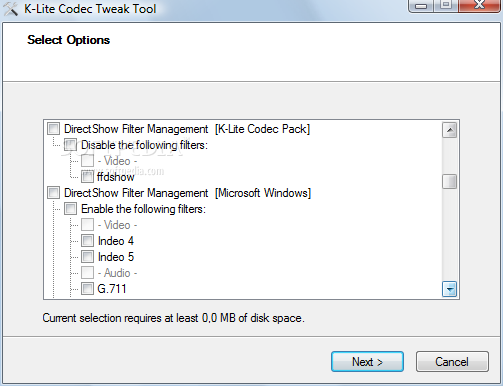This screenshot has height=386, width=503.
Task: Tick DirectShow Filter Management K-Lite Codec Pack checkbox
Action: coord(54,129)
